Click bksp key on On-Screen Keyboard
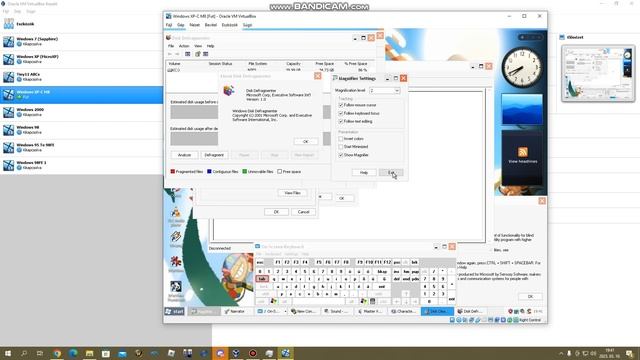This screenshot has width=640, height=360. pyautogui.click(x=382, y=271)
